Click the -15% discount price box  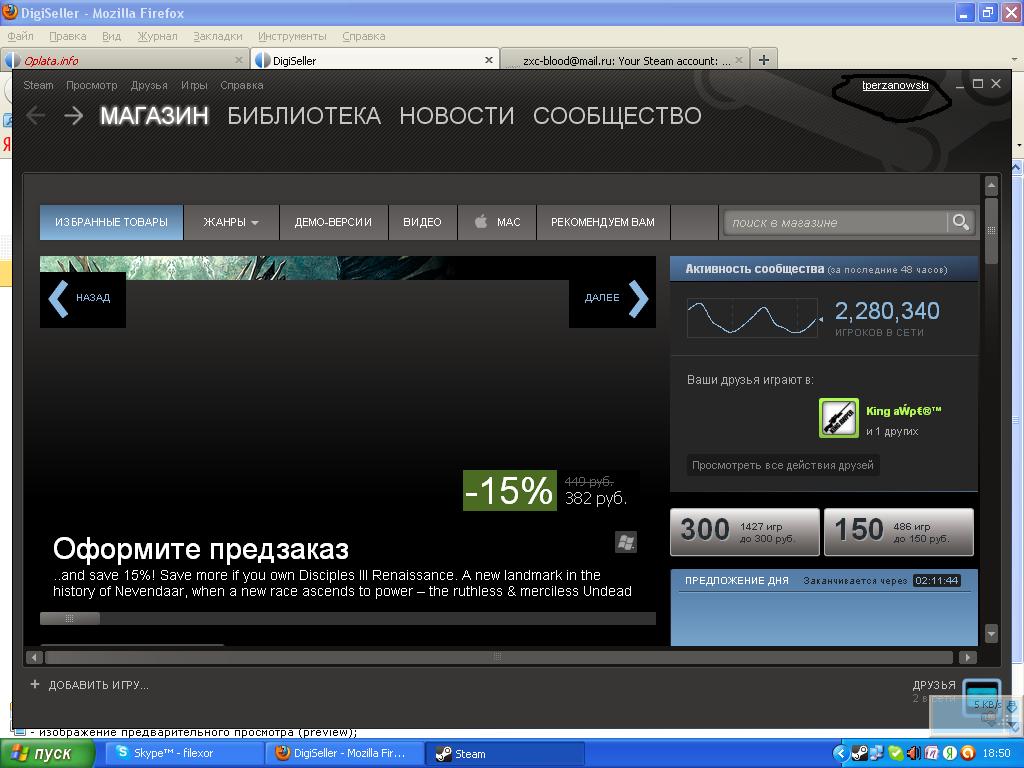click(x=510, y=490)
